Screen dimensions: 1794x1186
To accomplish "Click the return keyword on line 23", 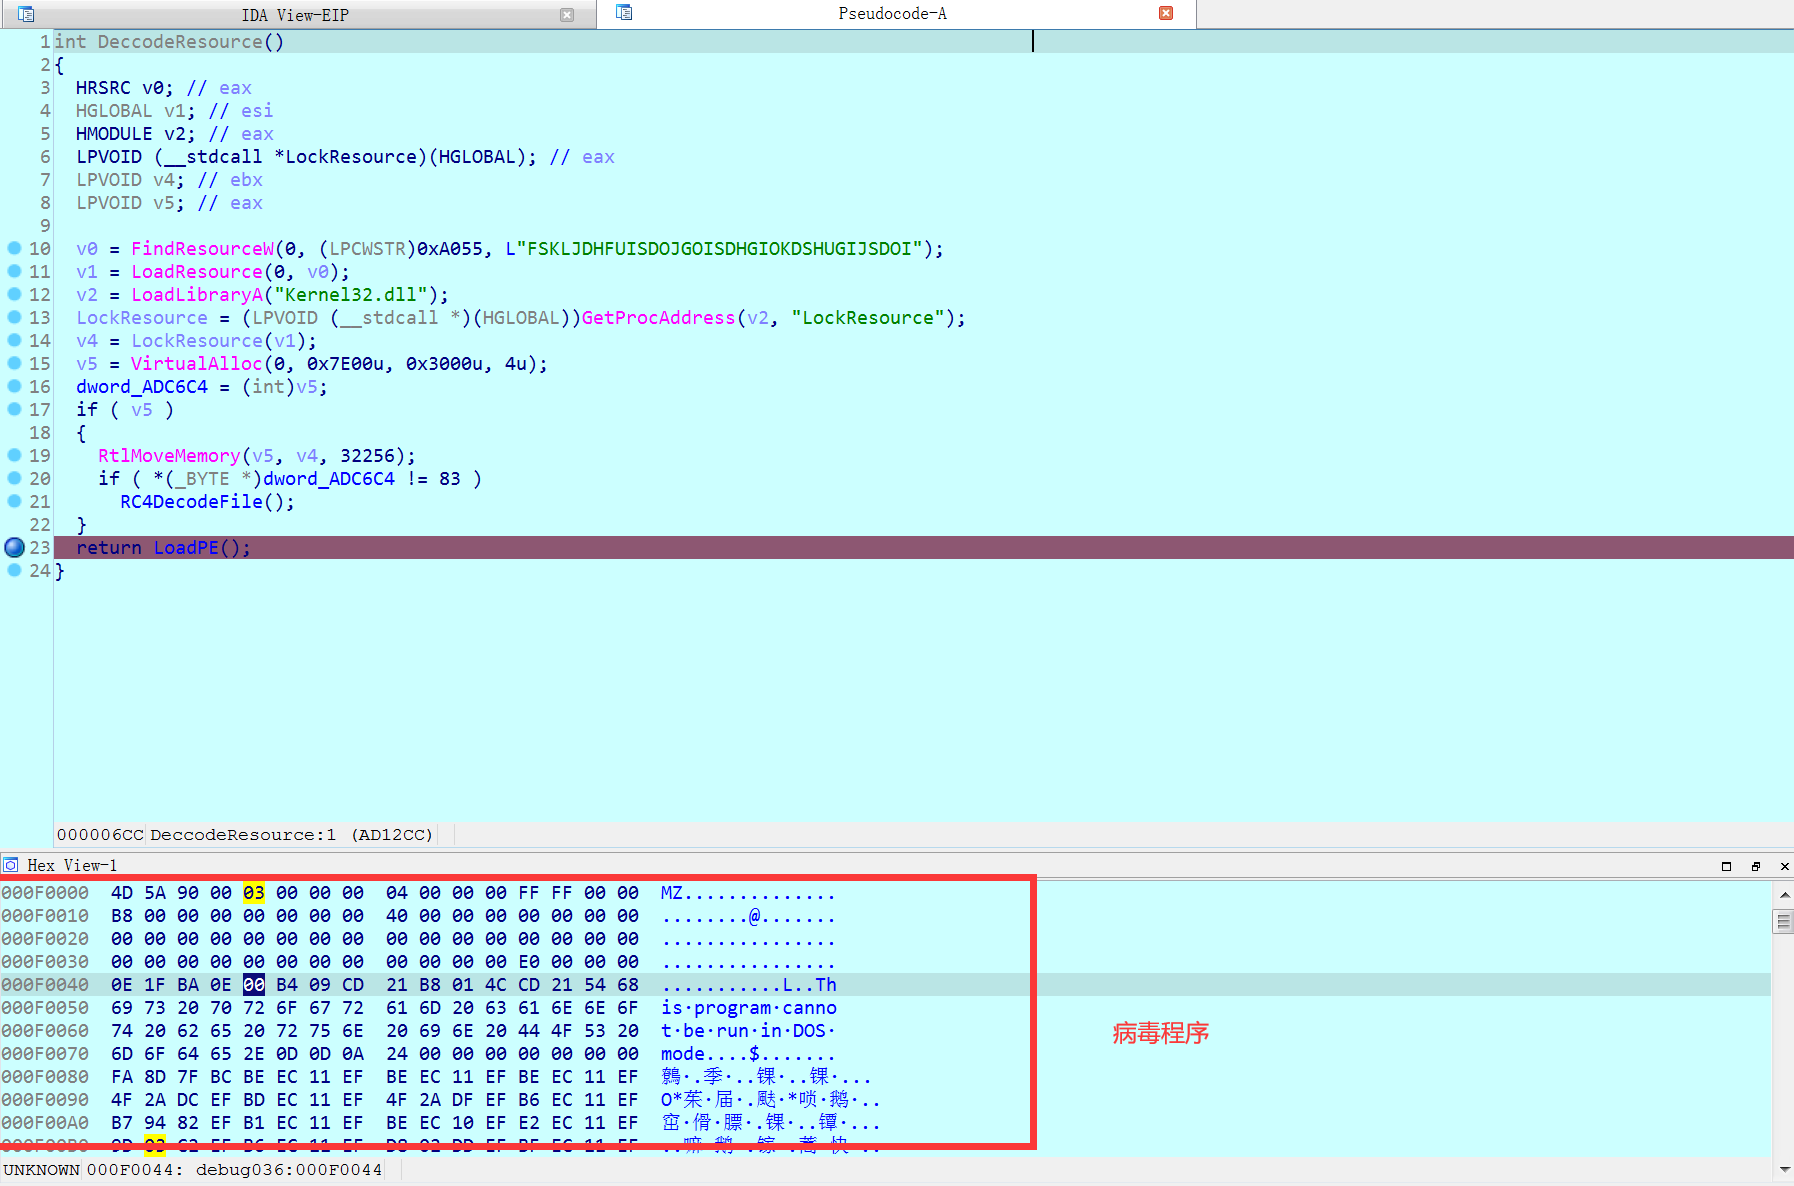I will 109,548.
